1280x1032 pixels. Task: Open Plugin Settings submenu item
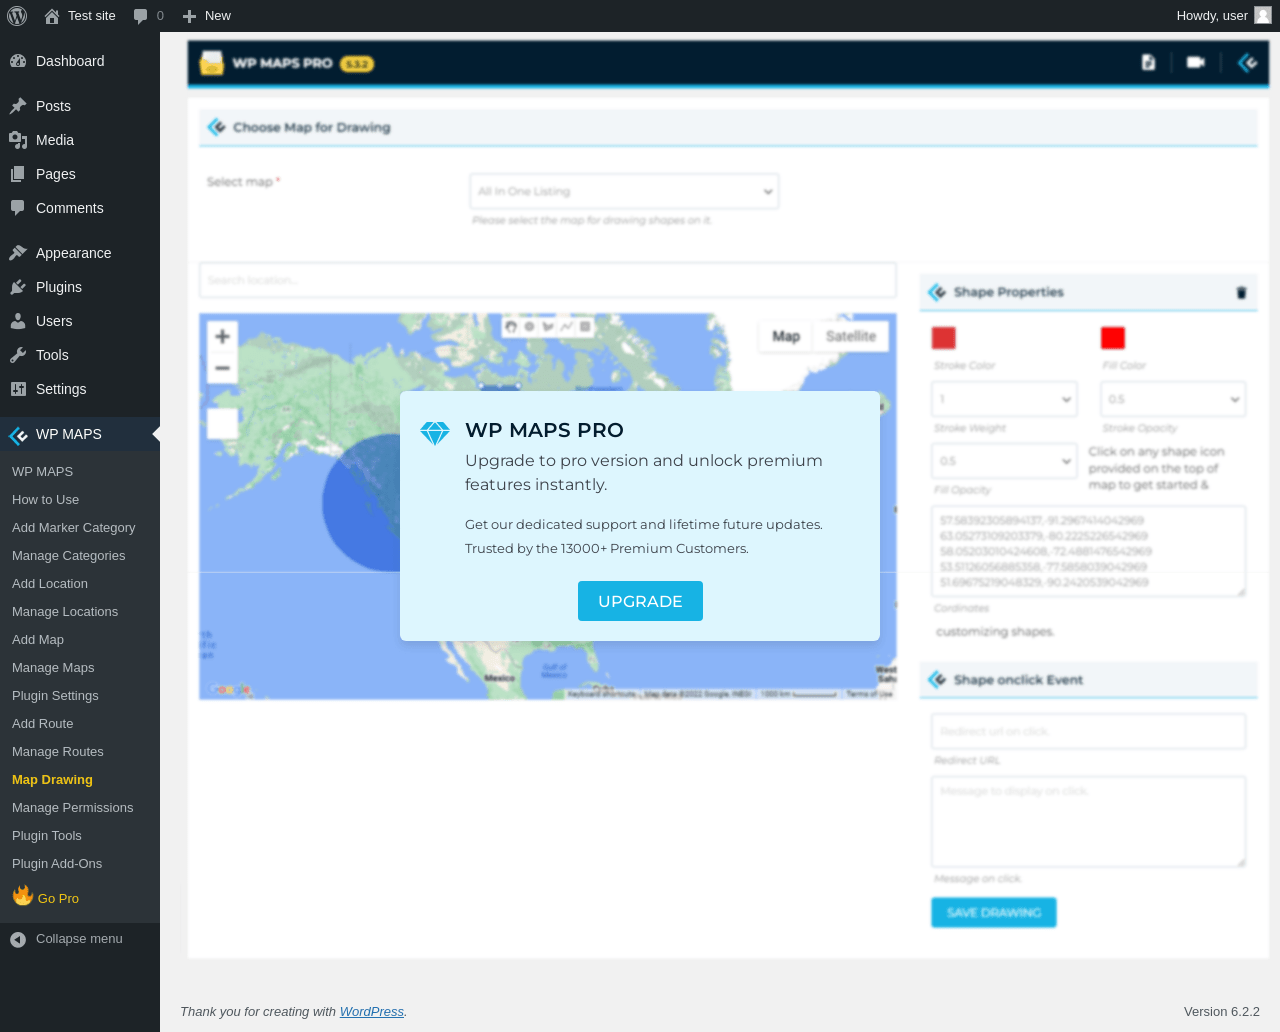55,696
